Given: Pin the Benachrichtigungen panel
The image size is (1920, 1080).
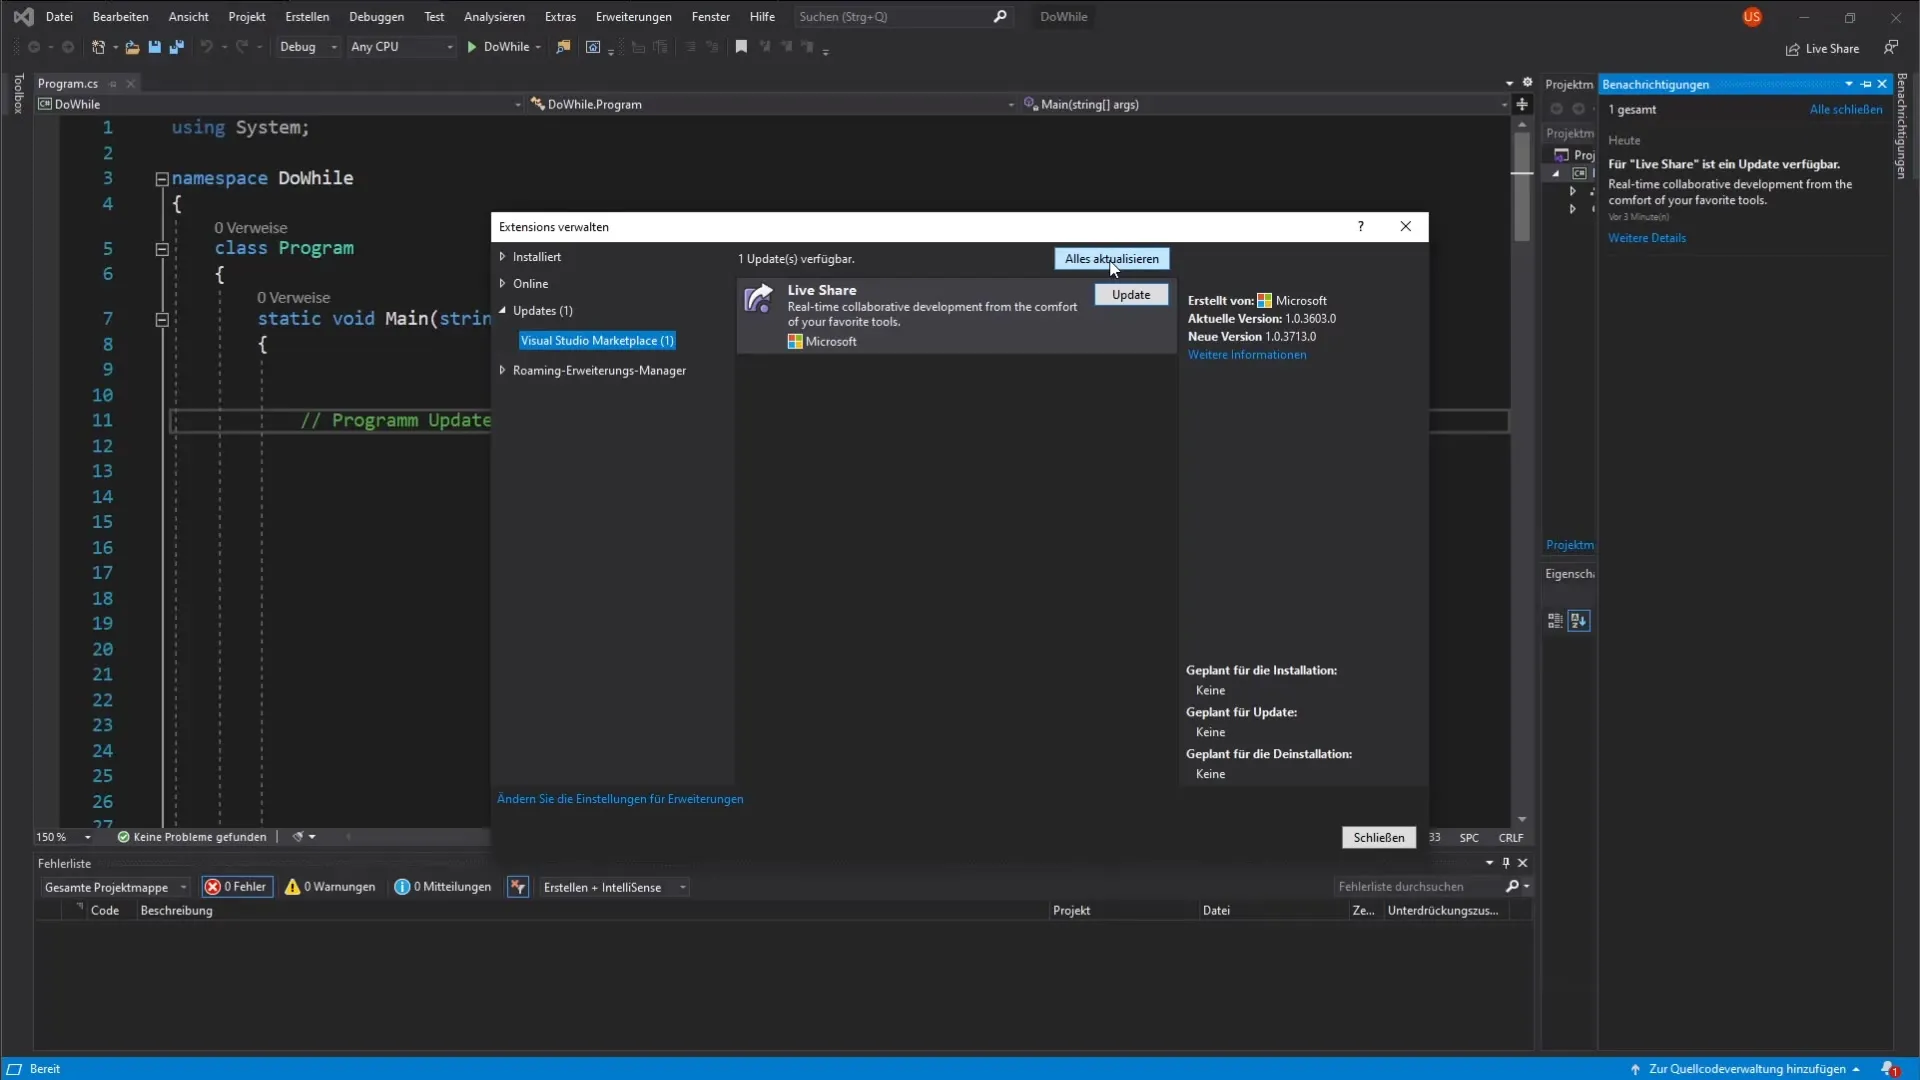Looking at the screenshot, I should point(1866,84).
